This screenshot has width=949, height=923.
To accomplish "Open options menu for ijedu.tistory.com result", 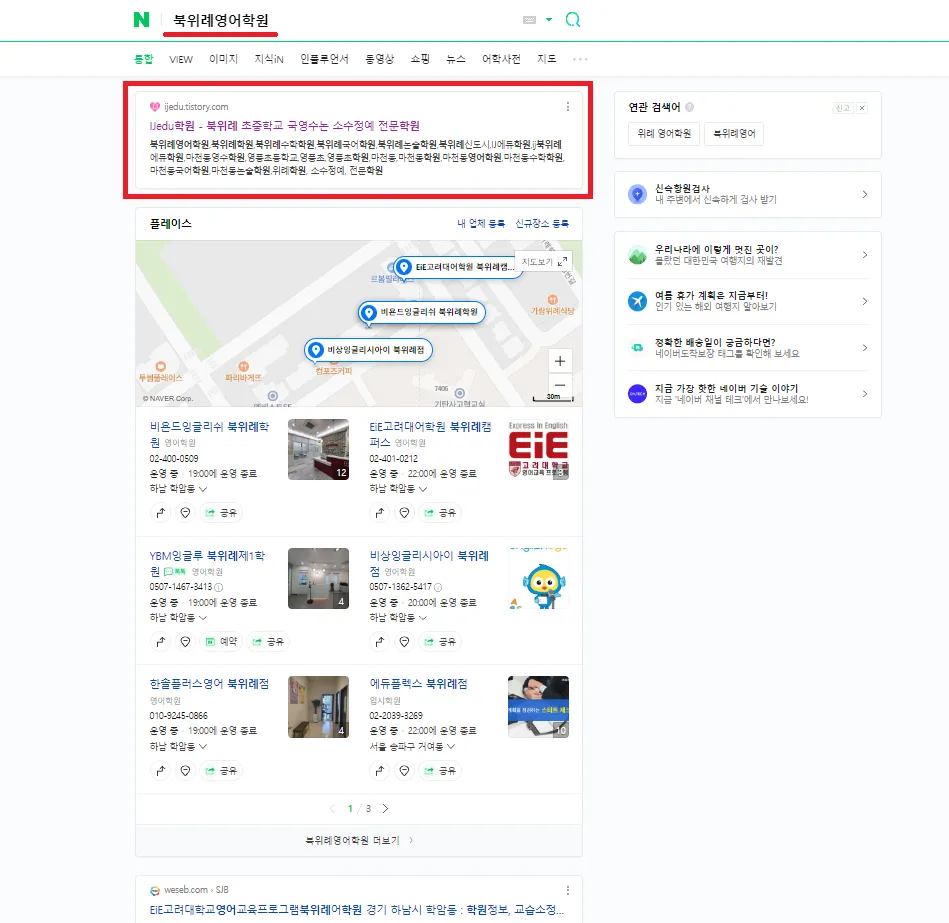I will (x=568, y=107).
